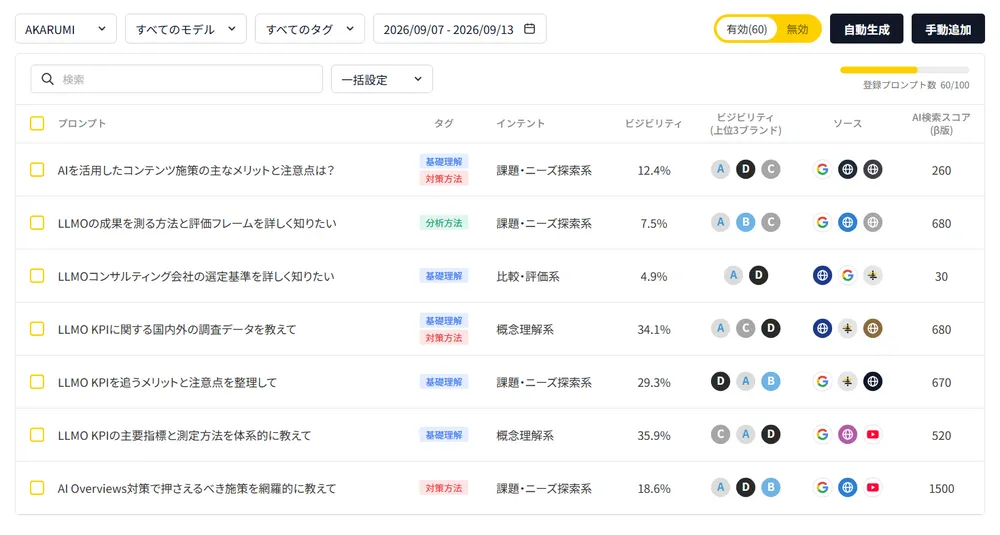Click Google source icon in AIを活用した row
Image resolution: width=1000 pixels, height=535 pixels.
(822, 170)
